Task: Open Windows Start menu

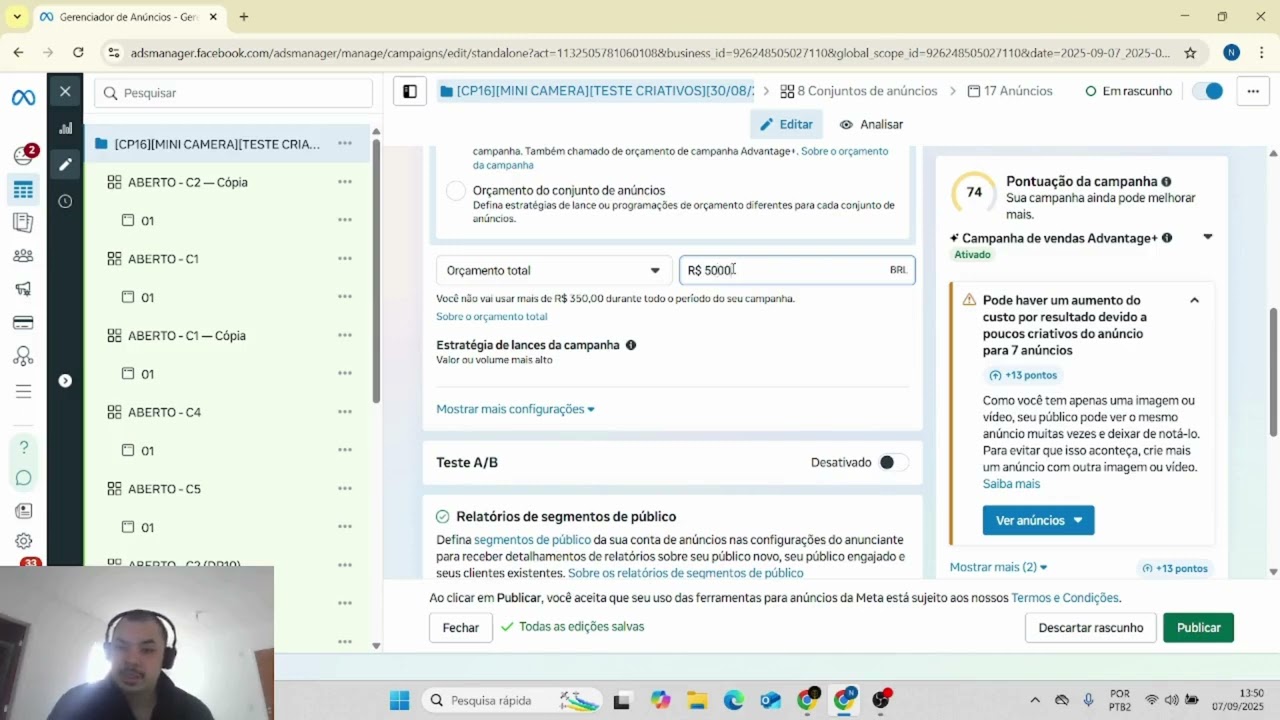Action: coord(399,700)
